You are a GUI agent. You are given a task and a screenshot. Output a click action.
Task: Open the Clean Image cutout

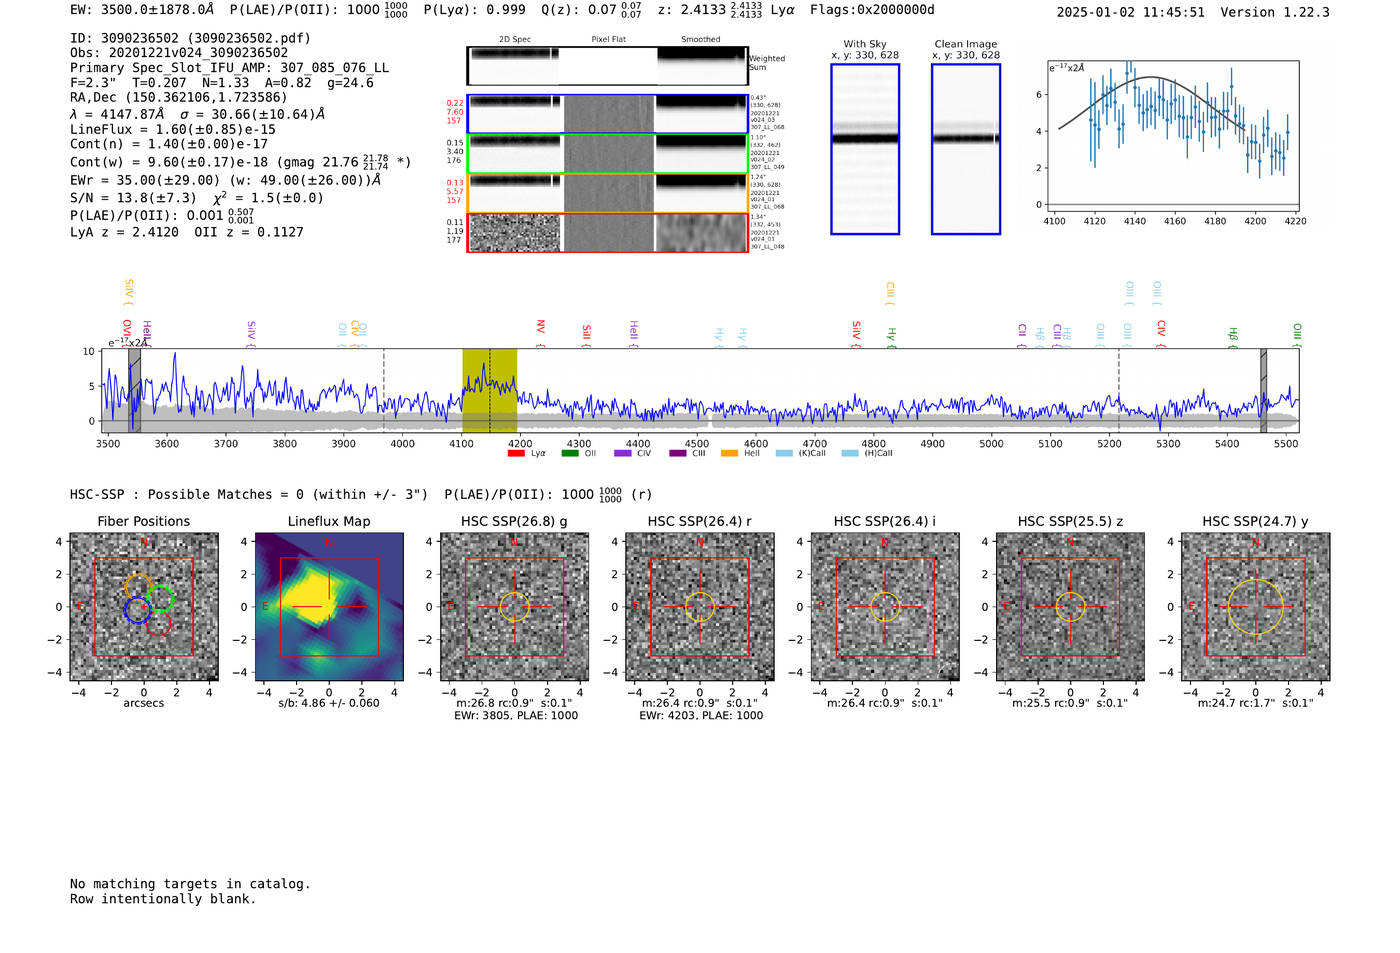point(966,149)
